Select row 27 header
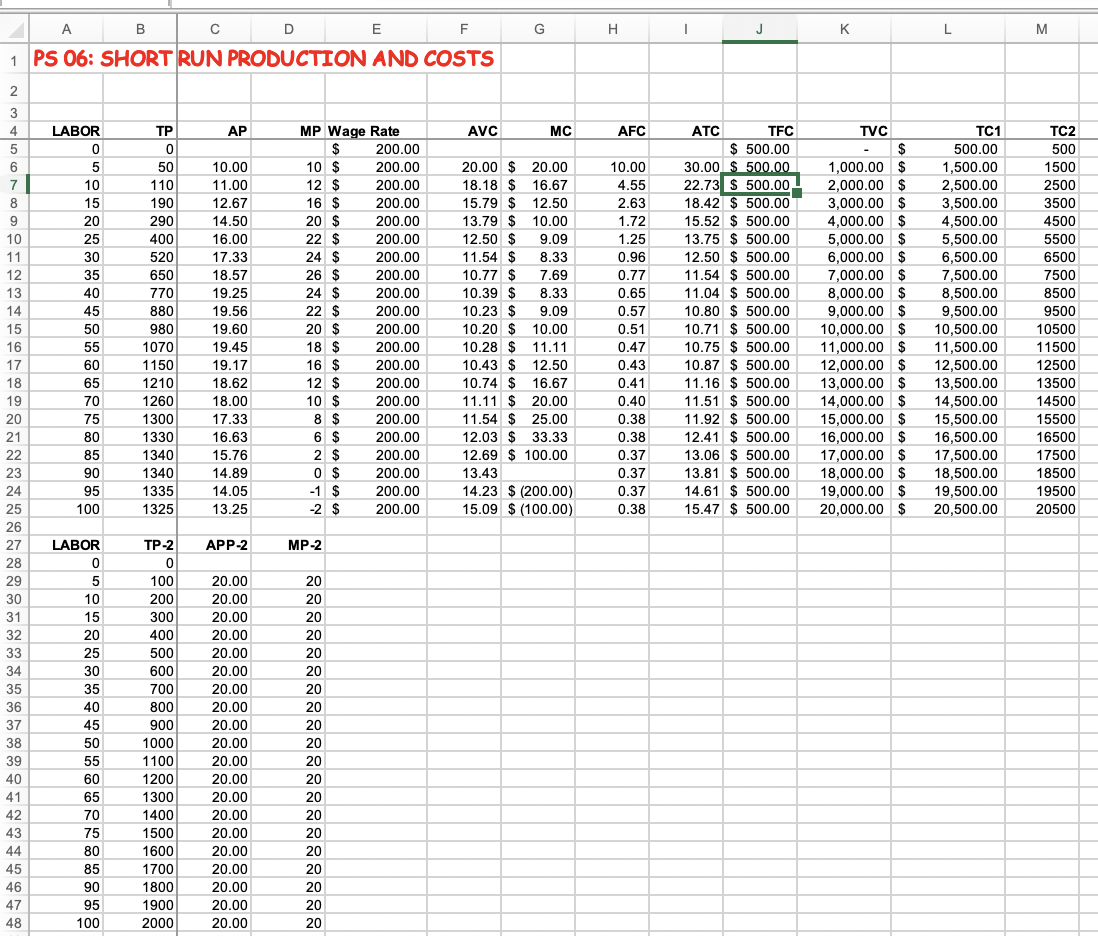This screenshot has height=936, width=1098. 13,545
